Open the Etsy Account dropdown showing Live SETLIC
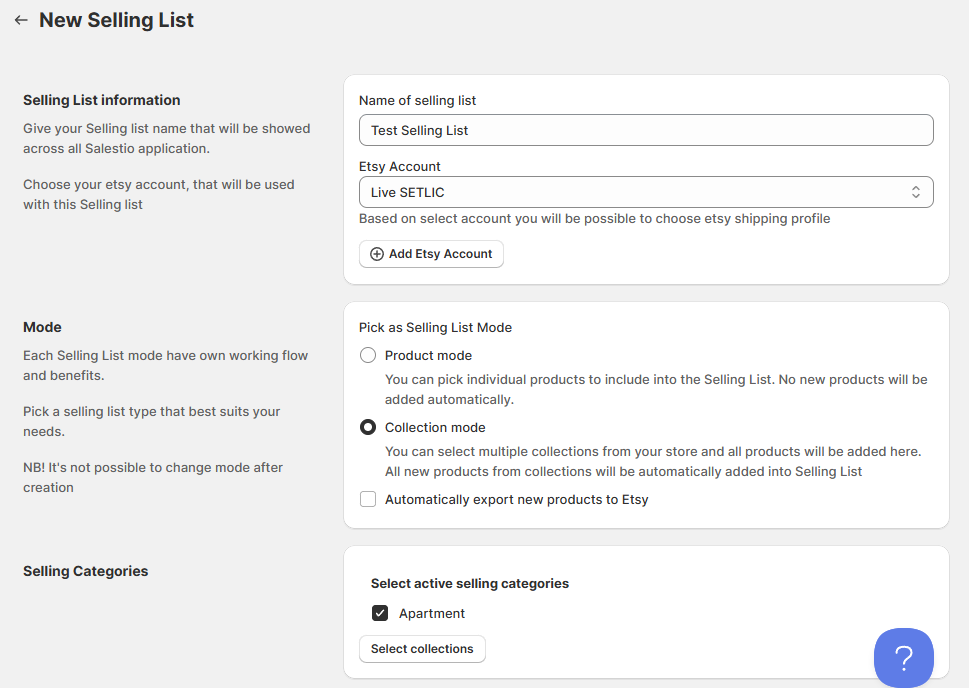 (x=646, y=192)
